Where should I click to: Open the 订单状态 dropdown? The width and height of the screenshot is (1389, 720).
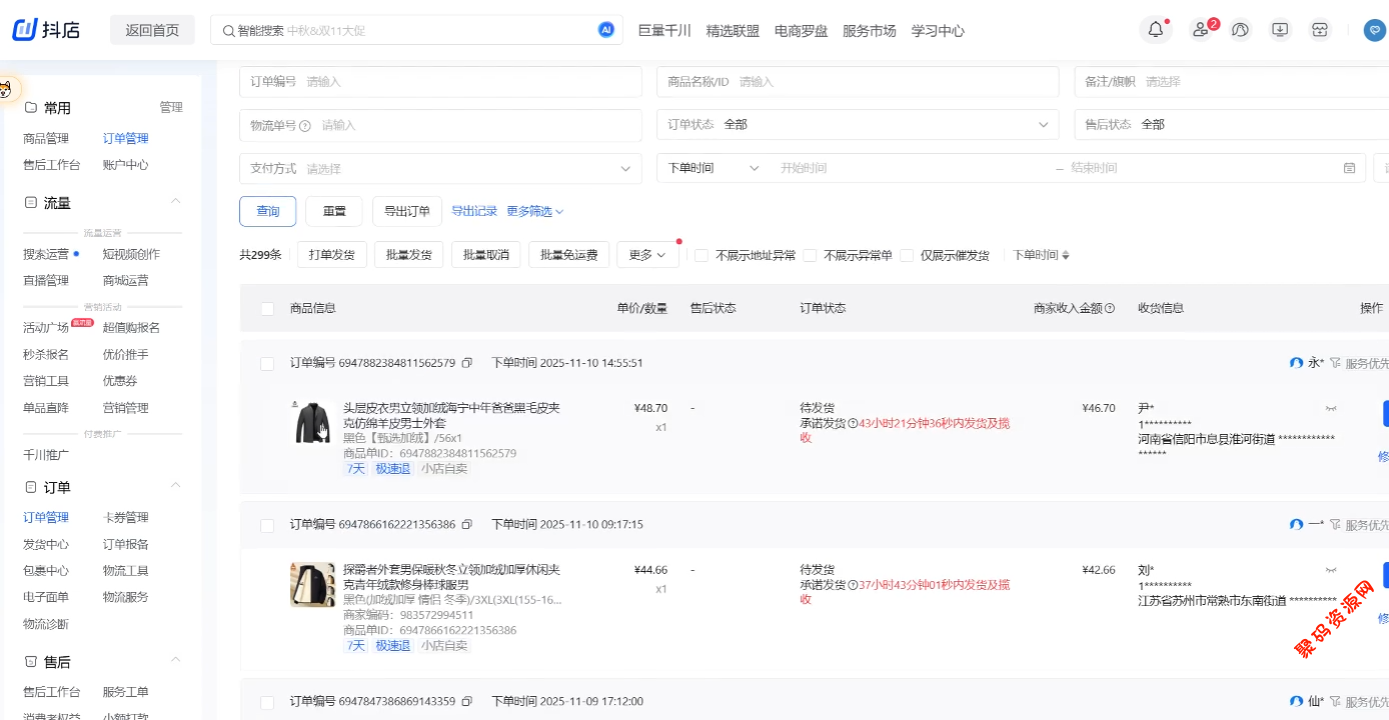[857, 125]
